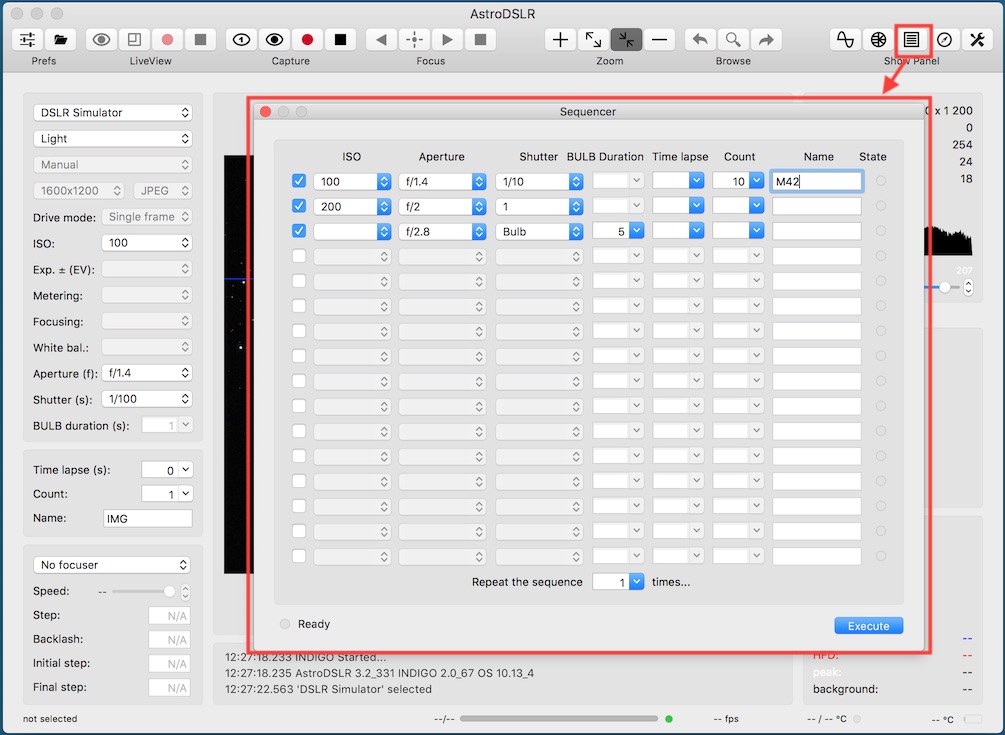This screenshot has height=735, width=1005.
Task: Check the last sequencer row checkbox
Action: coord(299,556)
